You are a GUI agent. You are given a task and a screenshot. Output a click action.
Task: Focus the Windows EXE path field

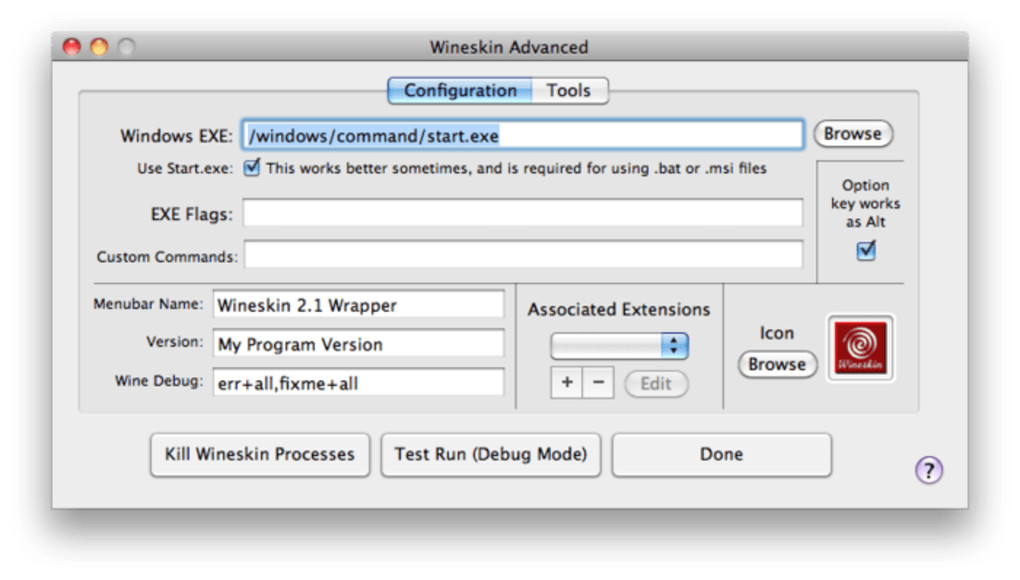point(523,135)
